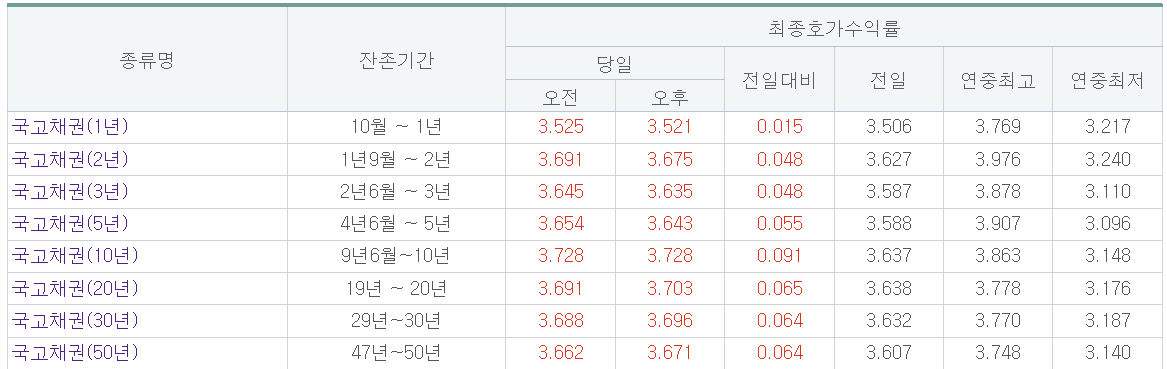Click morning yield 3.688
1167x369 pixels.
click(x=560, y=321)
